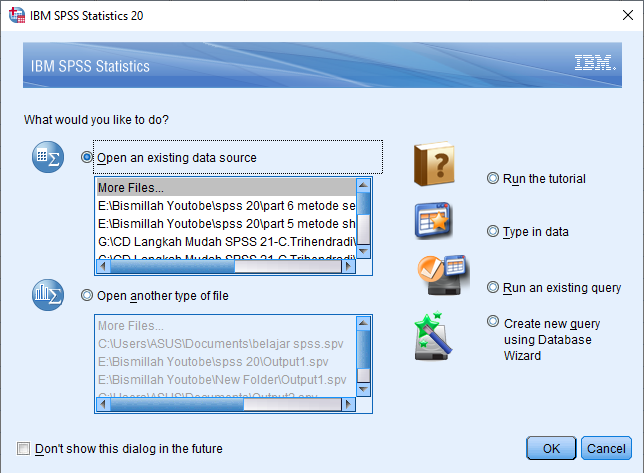Click the Database Wizard wand icon

point(433,336)
